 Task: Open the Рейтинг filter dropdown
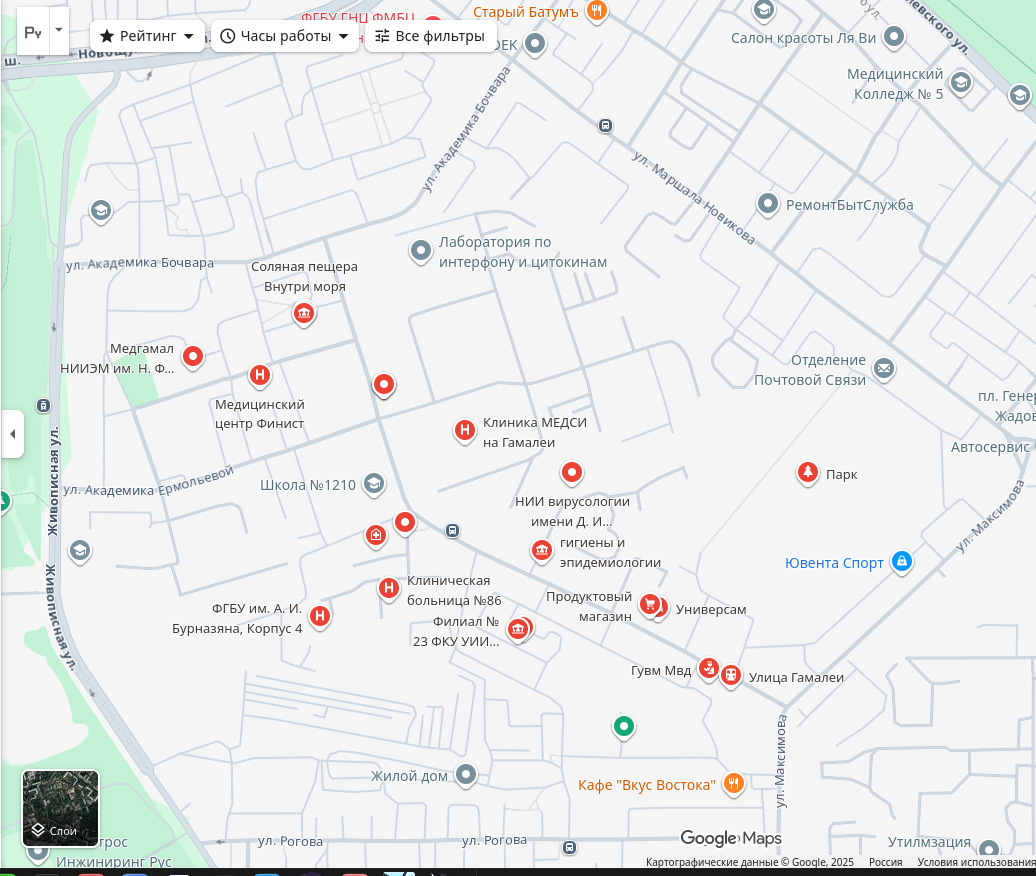coord(147,36)
